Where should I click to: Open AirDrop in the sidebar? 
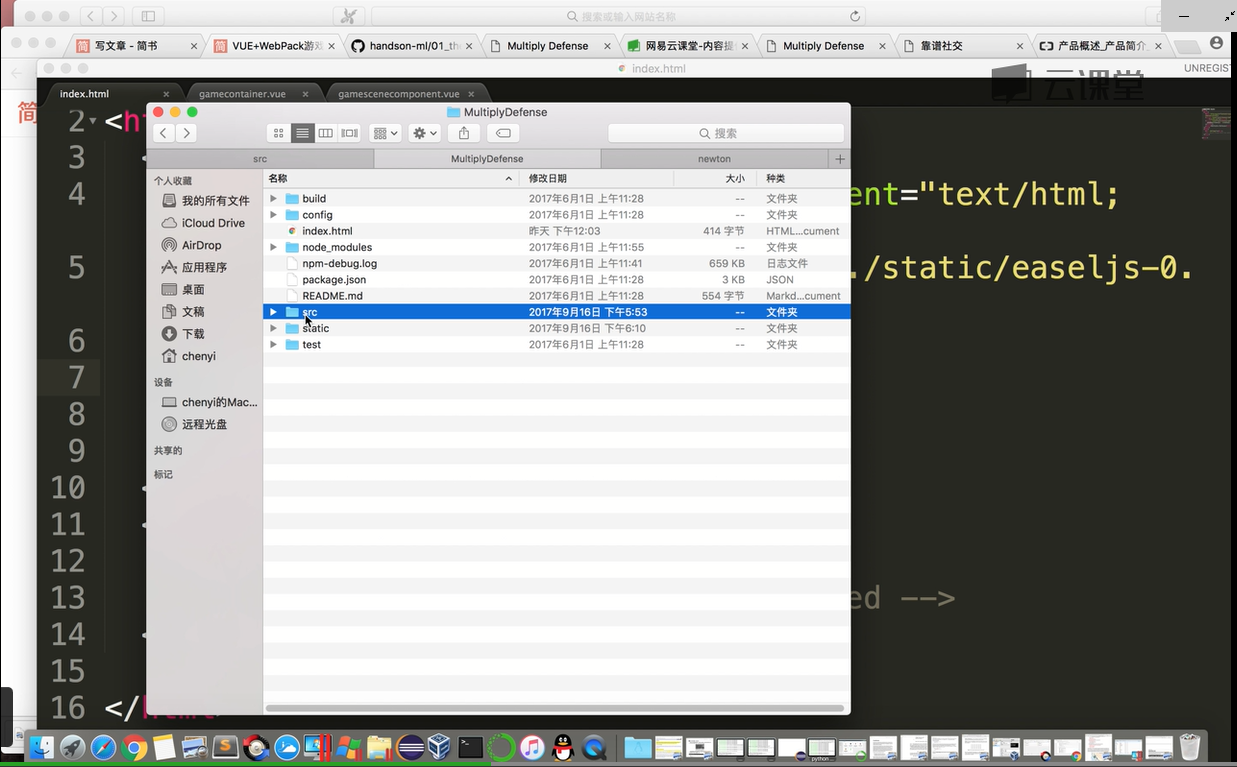pyautogui.click(x=191, y=245)
